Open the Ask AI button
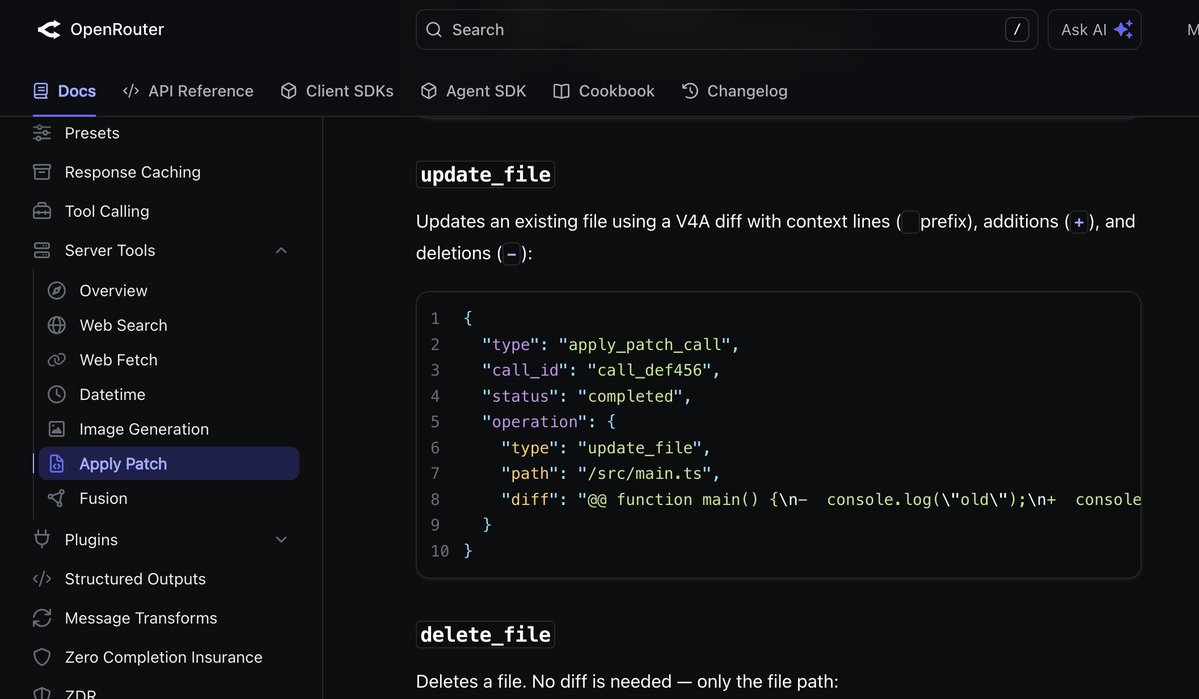The width and height of the screenshot is (1199, 699). (x=1094, y=30)
